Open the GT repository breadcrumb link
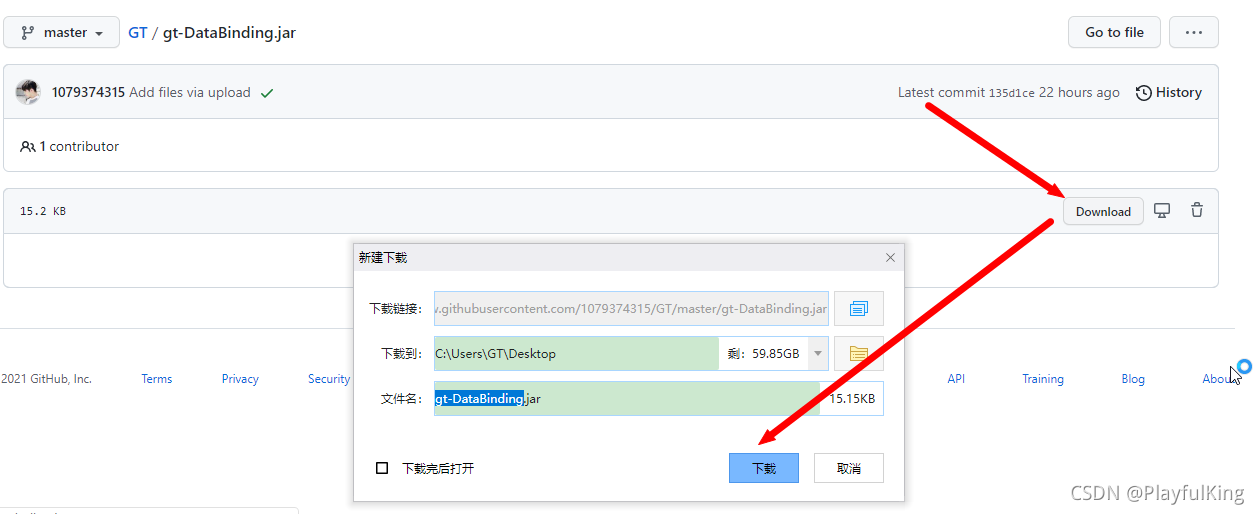The height and width of the screenshot is (514, 1259). point(137,32)
